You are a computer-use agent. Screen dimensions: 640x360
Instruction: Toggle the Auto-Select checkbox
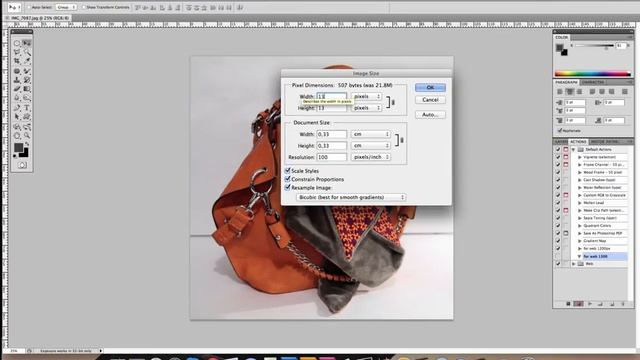pos(29,7)
